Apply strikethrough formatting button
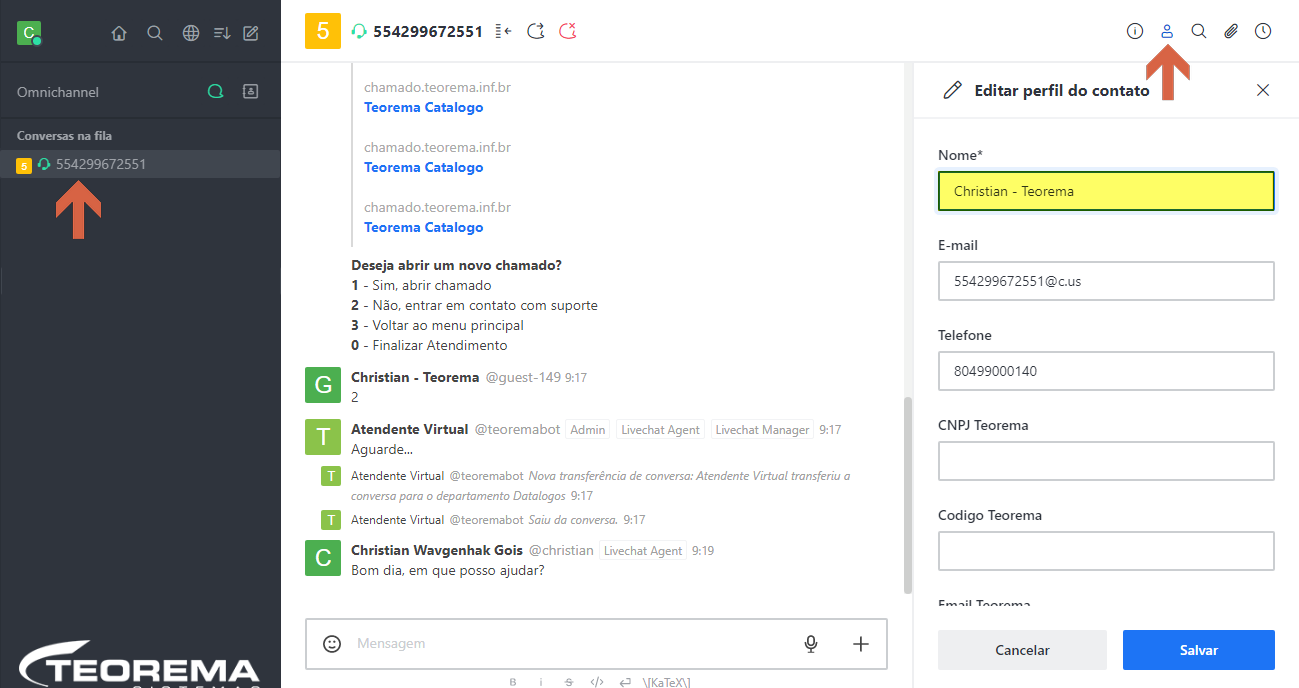This screenshot has height=688, width=1299. [569, 682]
